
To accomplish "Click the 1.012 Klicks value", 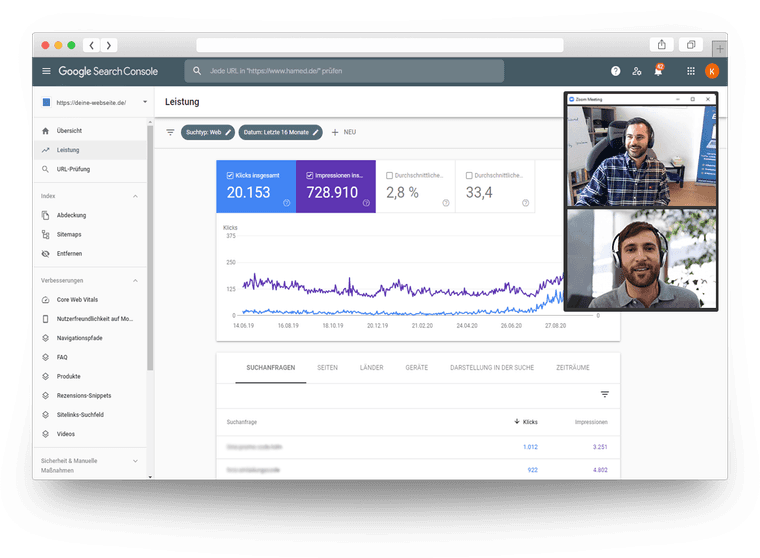I will click(530, 447).
